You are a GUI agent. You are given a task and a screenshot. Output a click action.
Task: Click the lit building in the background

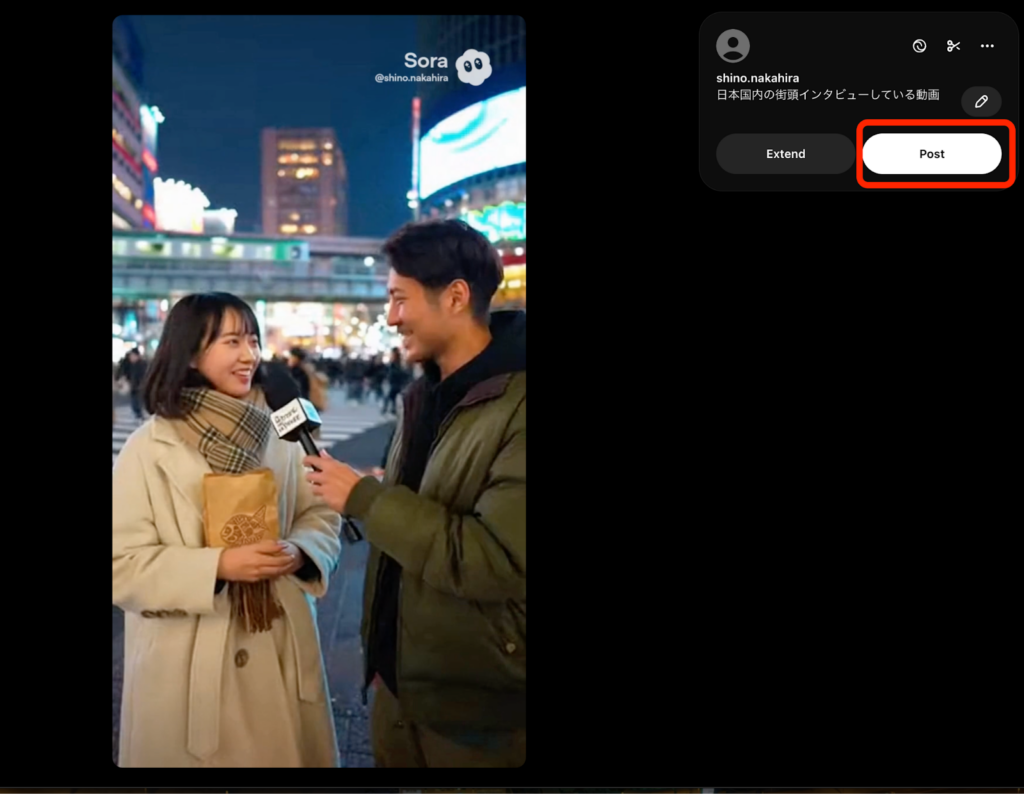[x=302, y=180]
